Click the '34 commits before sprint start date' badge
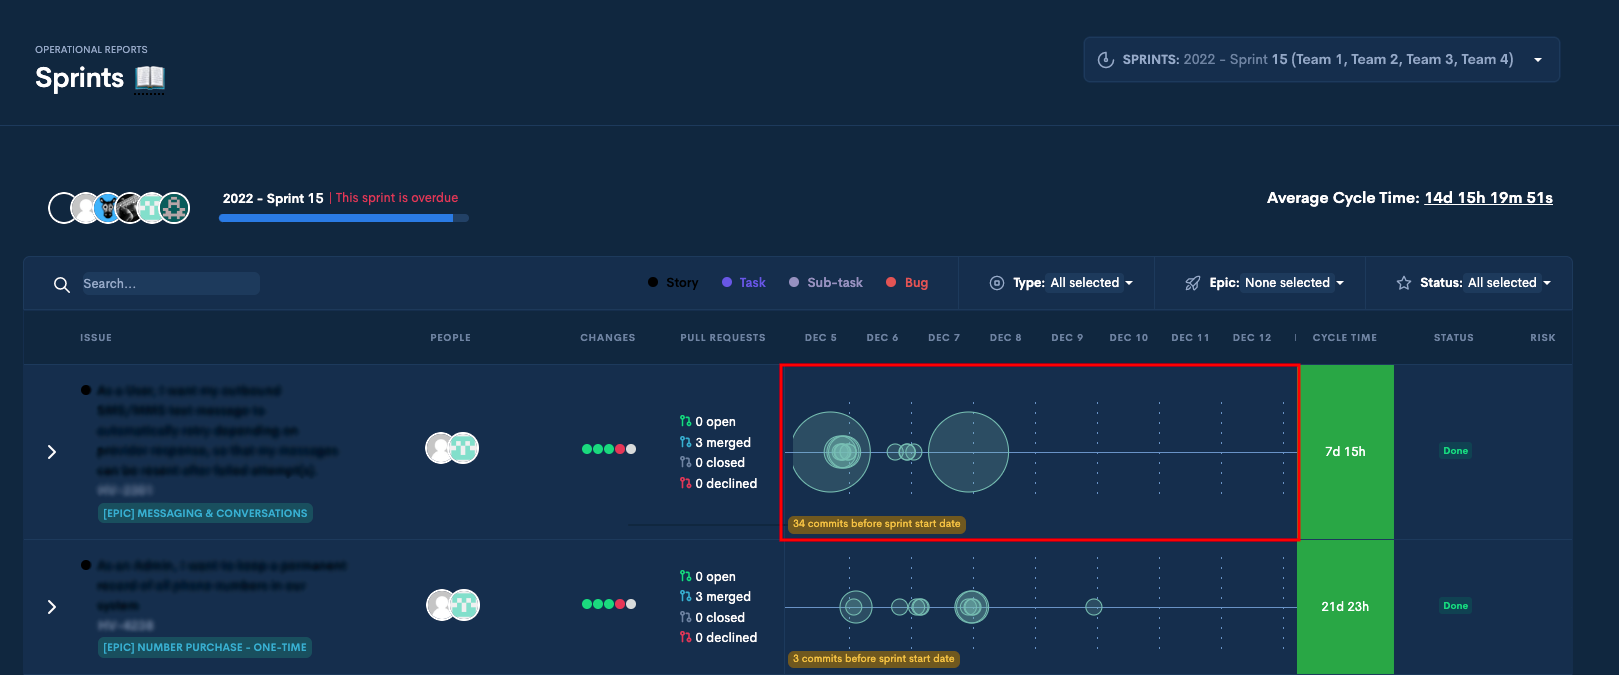Image resolution: width=1619 pixels, height=675 pixels. coord(877,524)
